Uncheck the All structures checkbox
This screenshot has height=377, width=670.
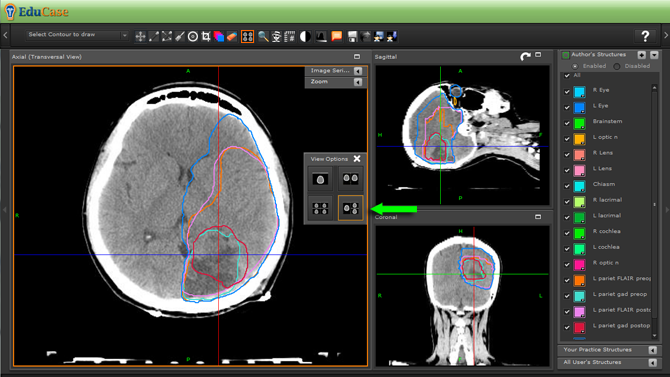(567, 76)
